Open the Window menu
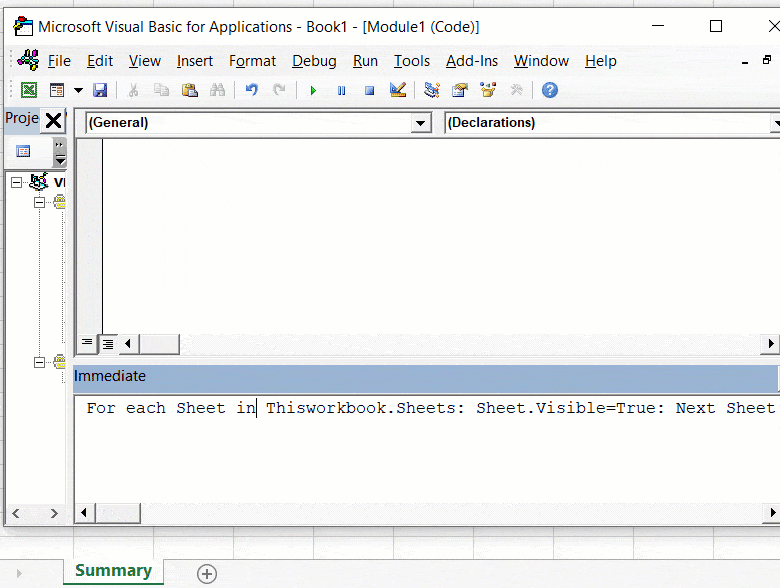Screen dimensions: 780x588 point(541,61)
